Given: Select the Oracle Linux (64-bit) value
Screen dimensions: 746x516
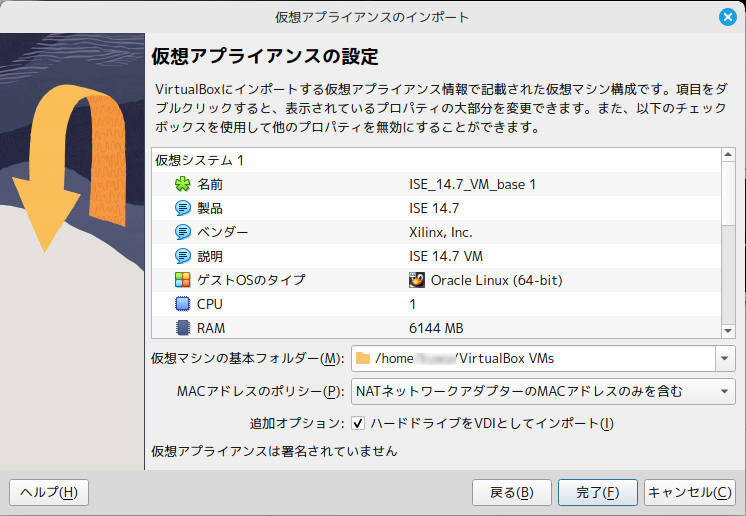Looking at the screenshot, I should click(x=496, y=280).
